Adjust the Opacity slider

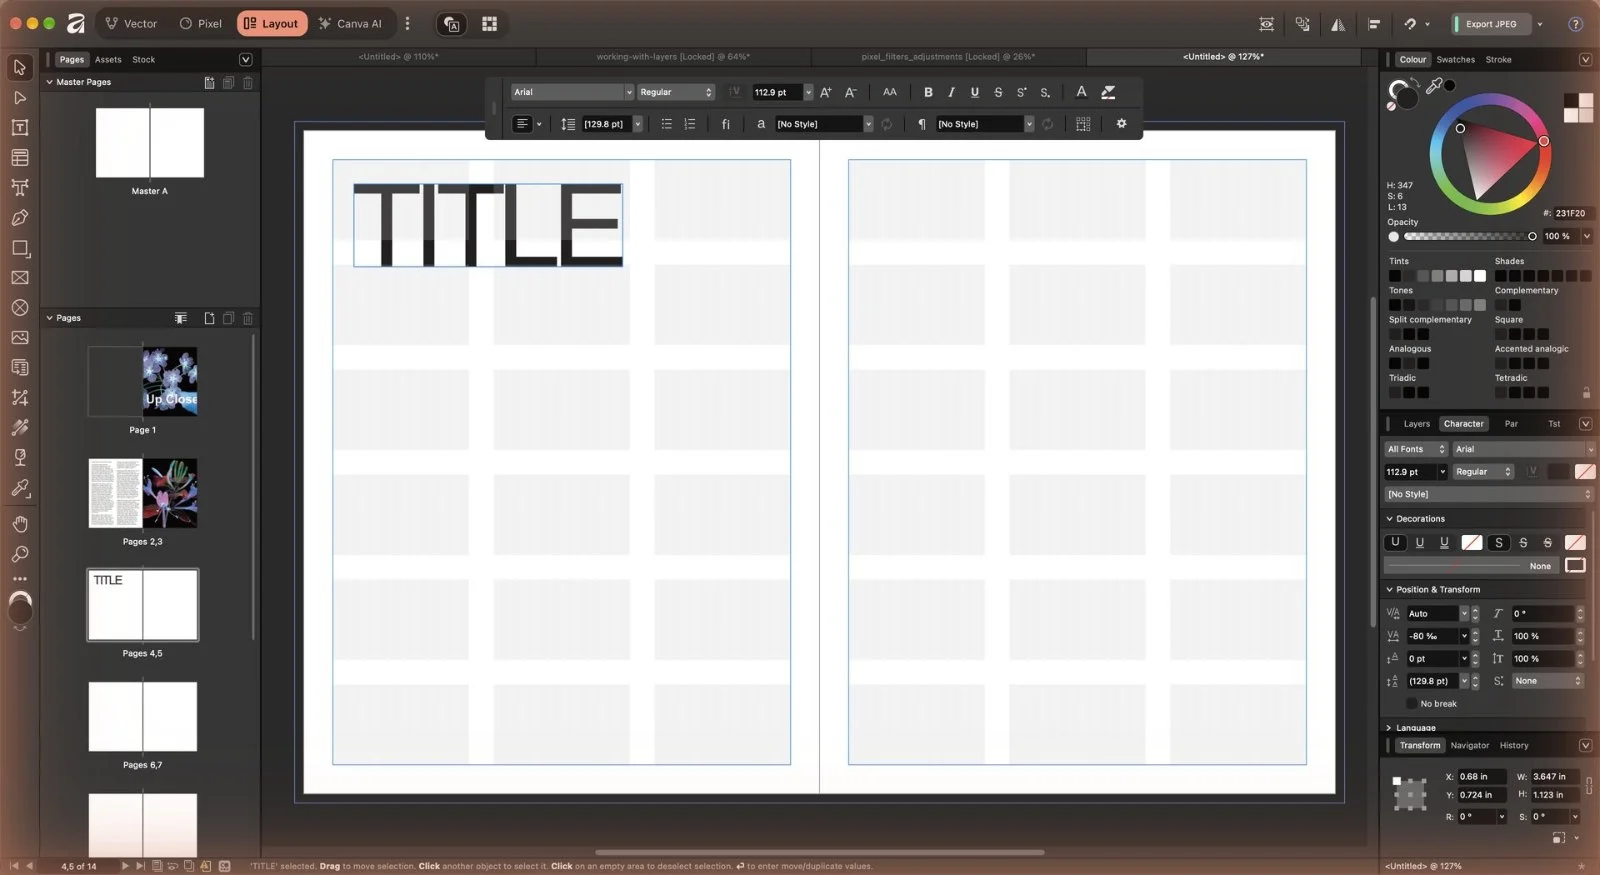[x=1468, y=237]
